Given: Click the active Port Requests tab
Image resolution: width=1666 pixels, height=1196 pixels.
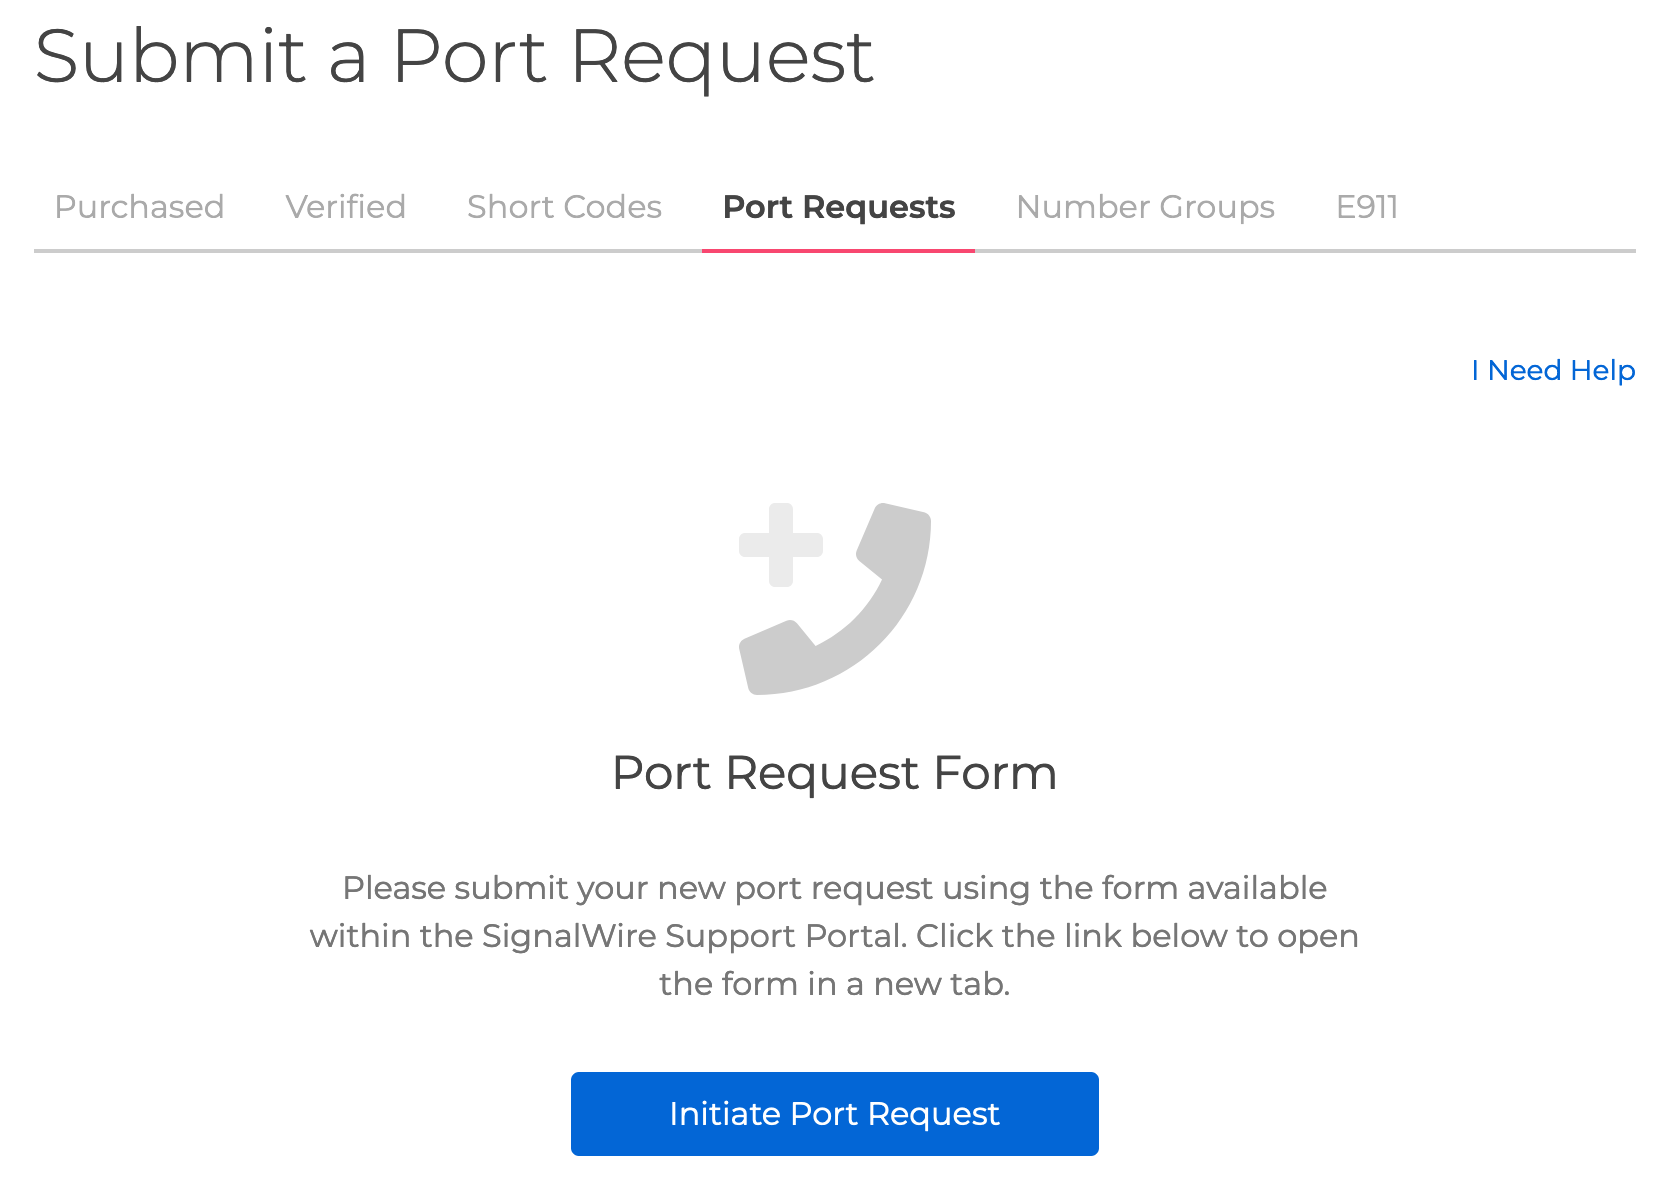Looking at the screenshot, I should 838,207.
